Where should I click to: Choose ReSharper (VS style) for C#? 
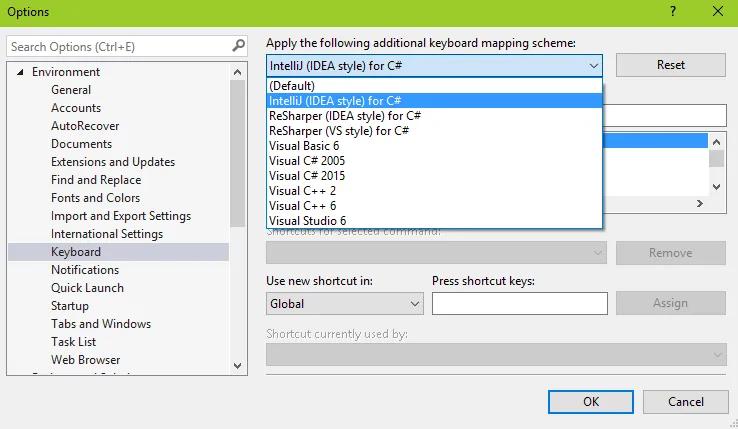pyautogui.click(x=434, y=131)
